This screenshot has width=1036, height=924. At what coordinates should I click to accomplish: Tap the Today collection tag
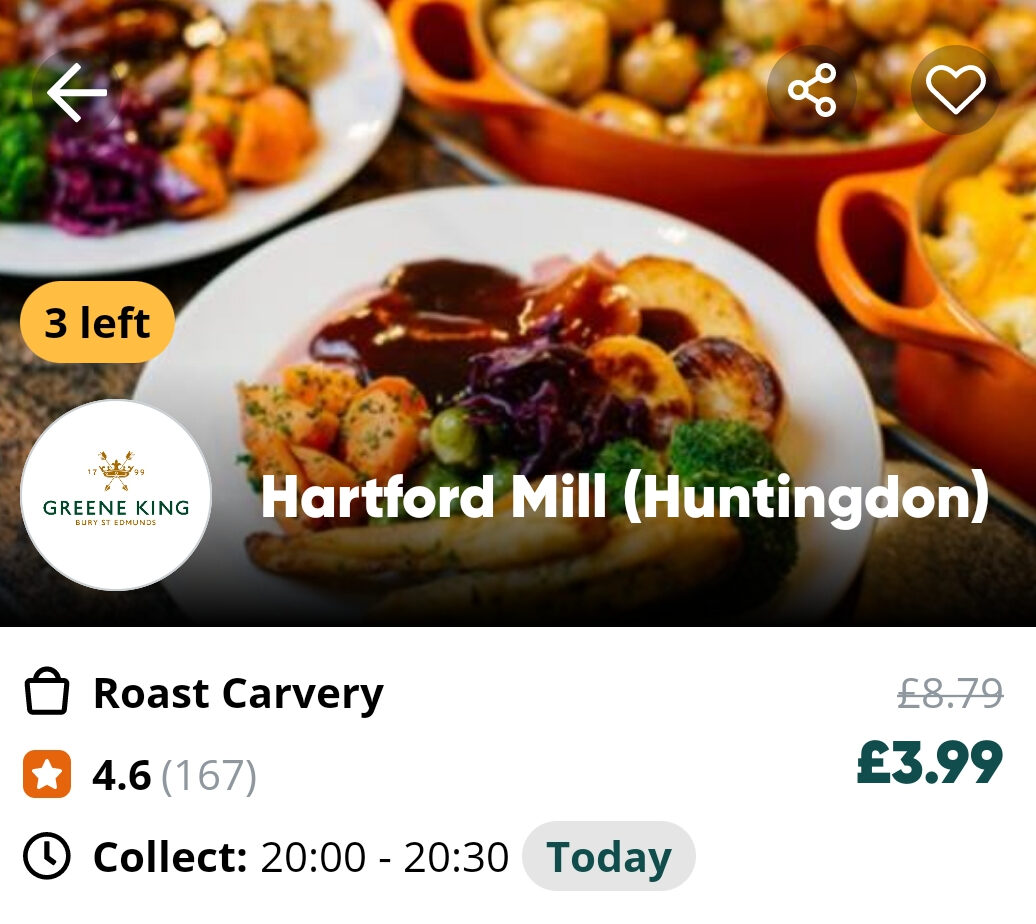click(609, 857)
